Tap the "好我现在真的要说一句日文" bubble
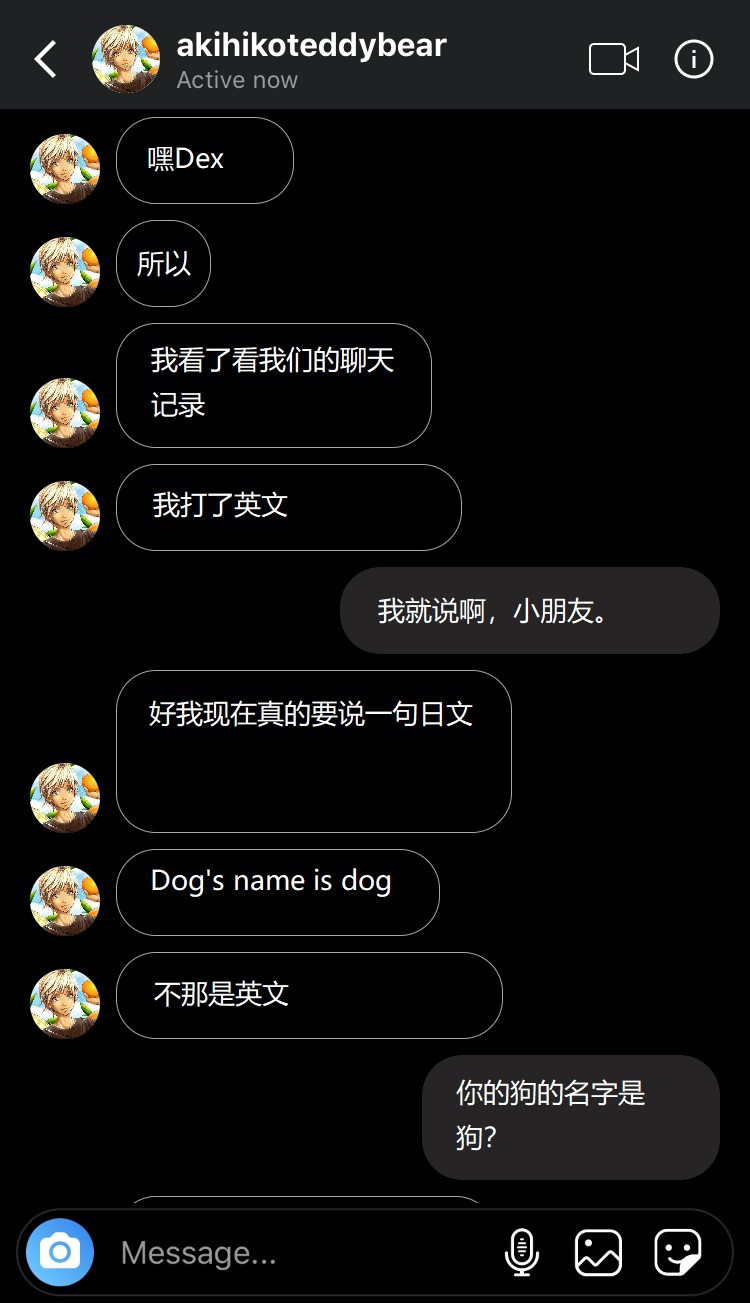This screenshot has width=750, height=1303. [314, 751]
